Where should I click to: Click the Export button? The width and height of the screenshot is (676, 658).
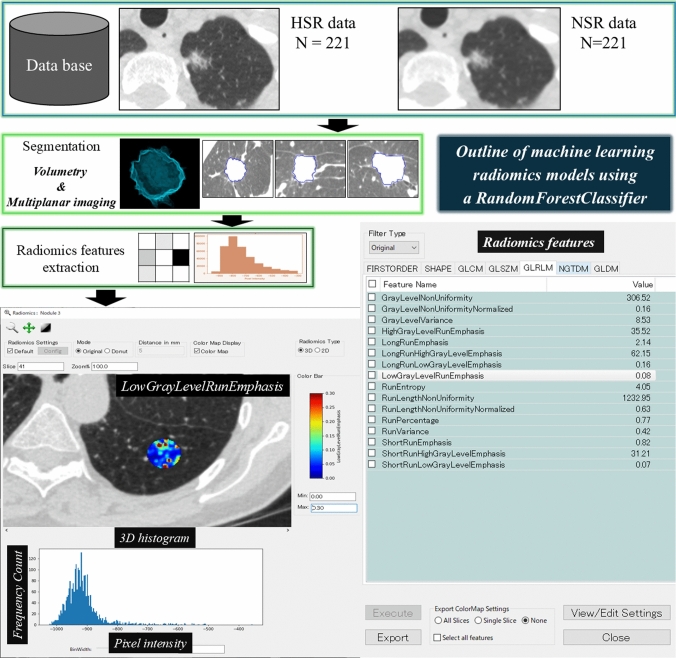tap(393, 637)
